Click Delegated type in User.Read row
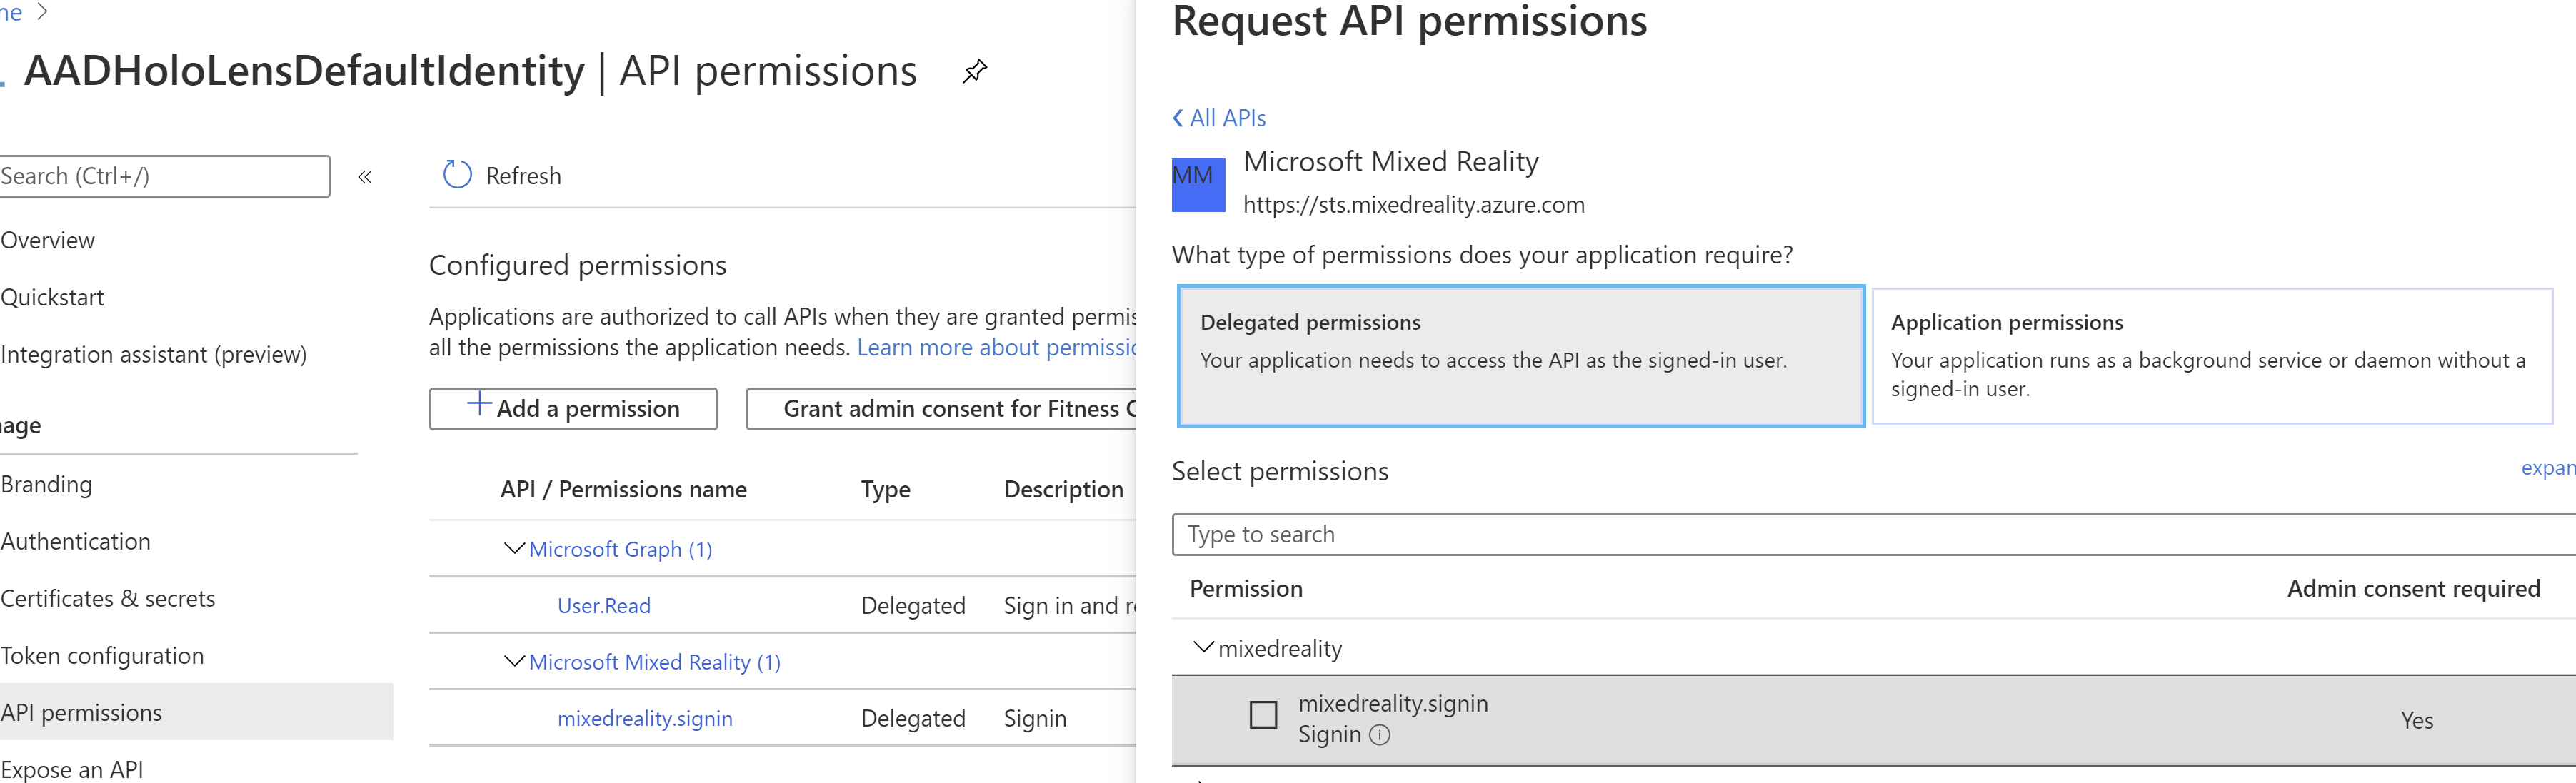 913,605
